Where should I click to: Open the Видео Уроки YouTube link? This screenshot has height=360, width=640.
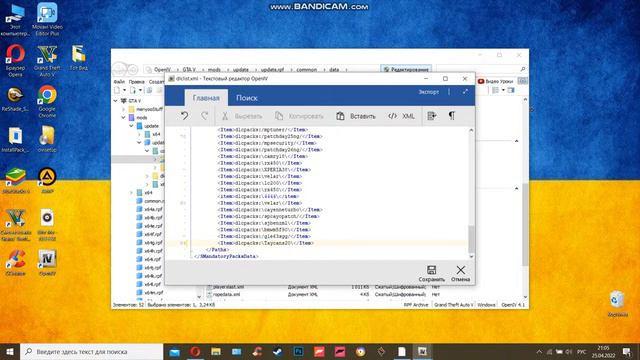click(x=496, y=81)
